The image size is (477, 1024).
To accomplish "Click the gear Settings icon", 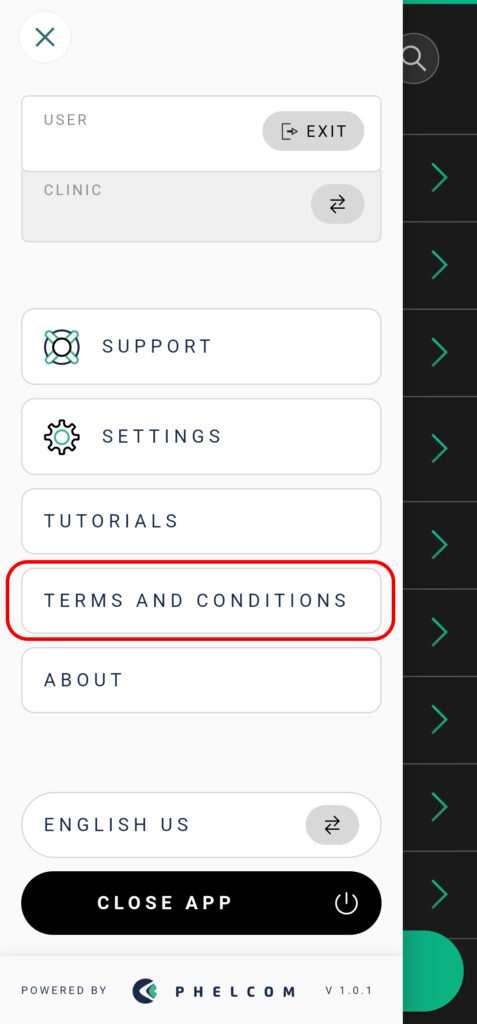I will click(x=61, y=437).
